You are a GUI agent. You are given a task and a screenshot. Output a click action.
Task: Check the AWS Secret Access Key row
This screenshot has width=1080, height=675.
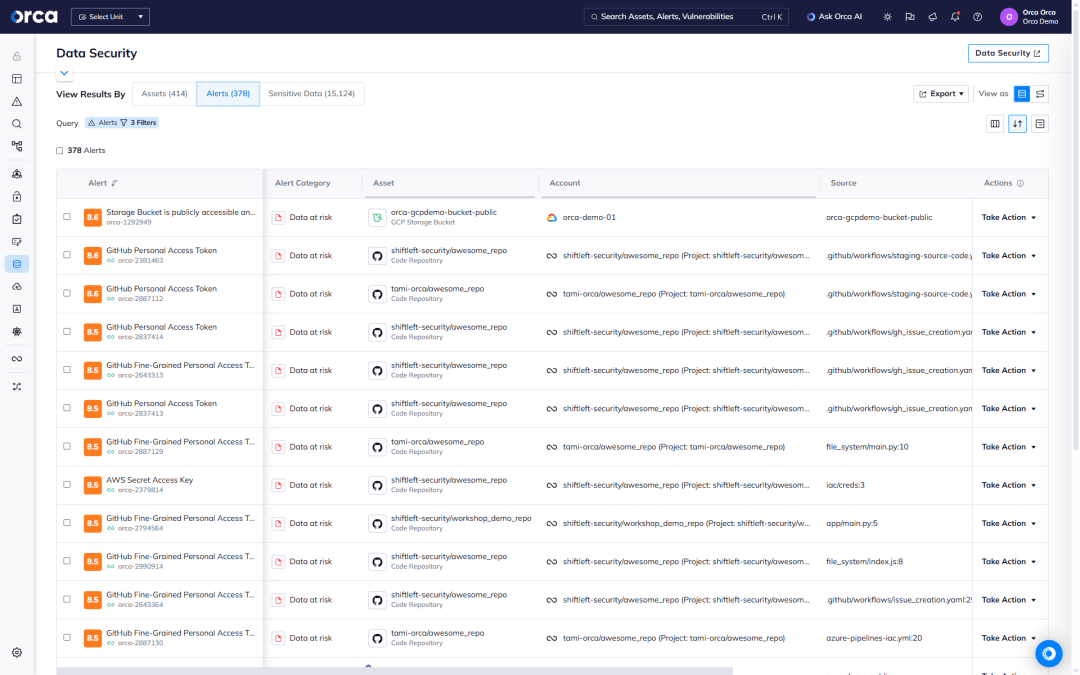67,484
